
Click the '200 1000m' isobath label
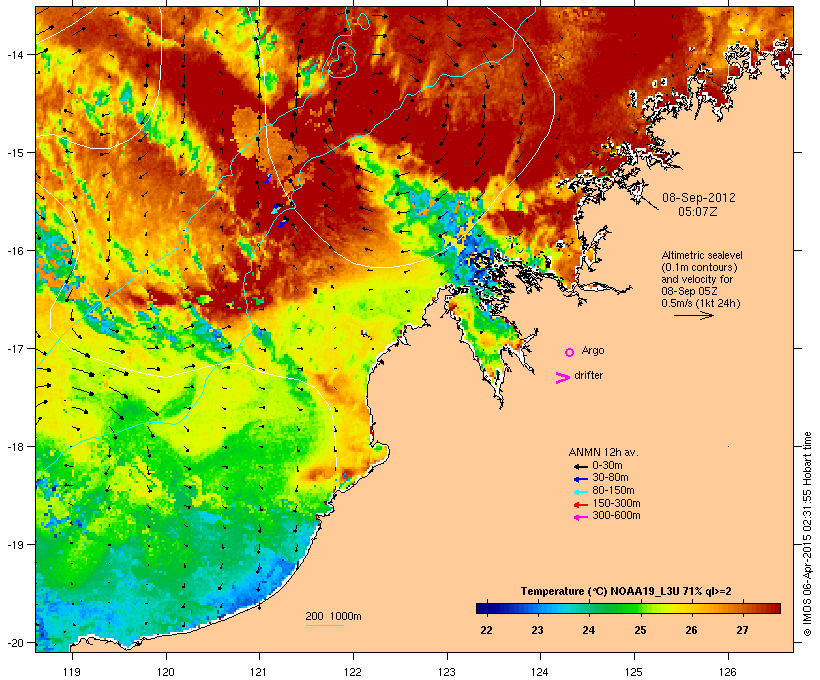tap(333, 616)
